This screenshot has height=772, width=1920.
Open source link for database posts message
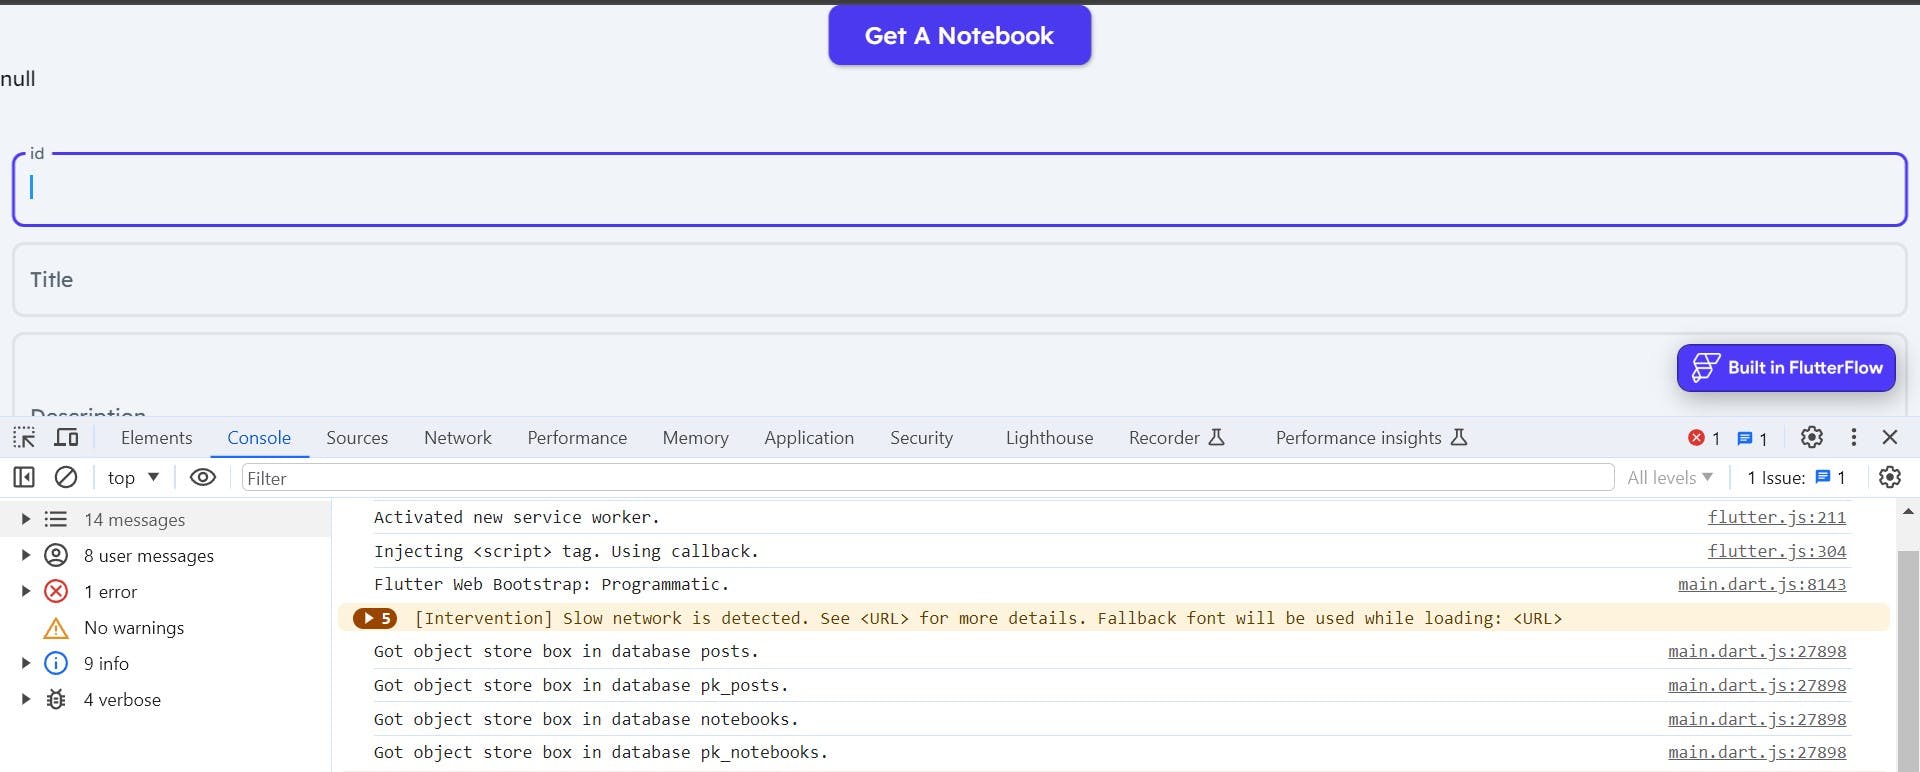coord(1757,652)
